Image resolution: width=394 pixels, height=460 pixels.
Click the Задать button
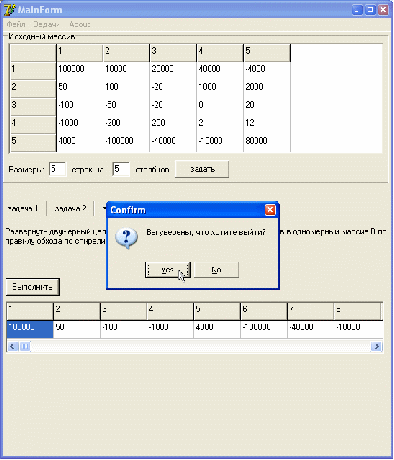pos(202,169)
